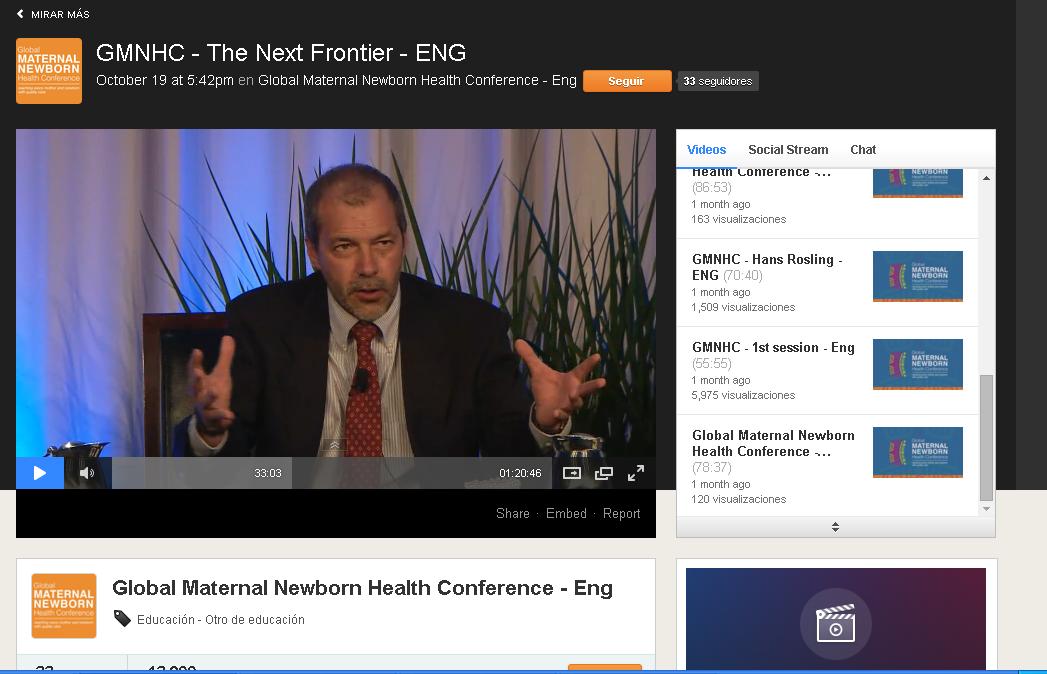Expand the video list resize handle
This screenshot has width=1047, height=674.
[x=835, y=527]
